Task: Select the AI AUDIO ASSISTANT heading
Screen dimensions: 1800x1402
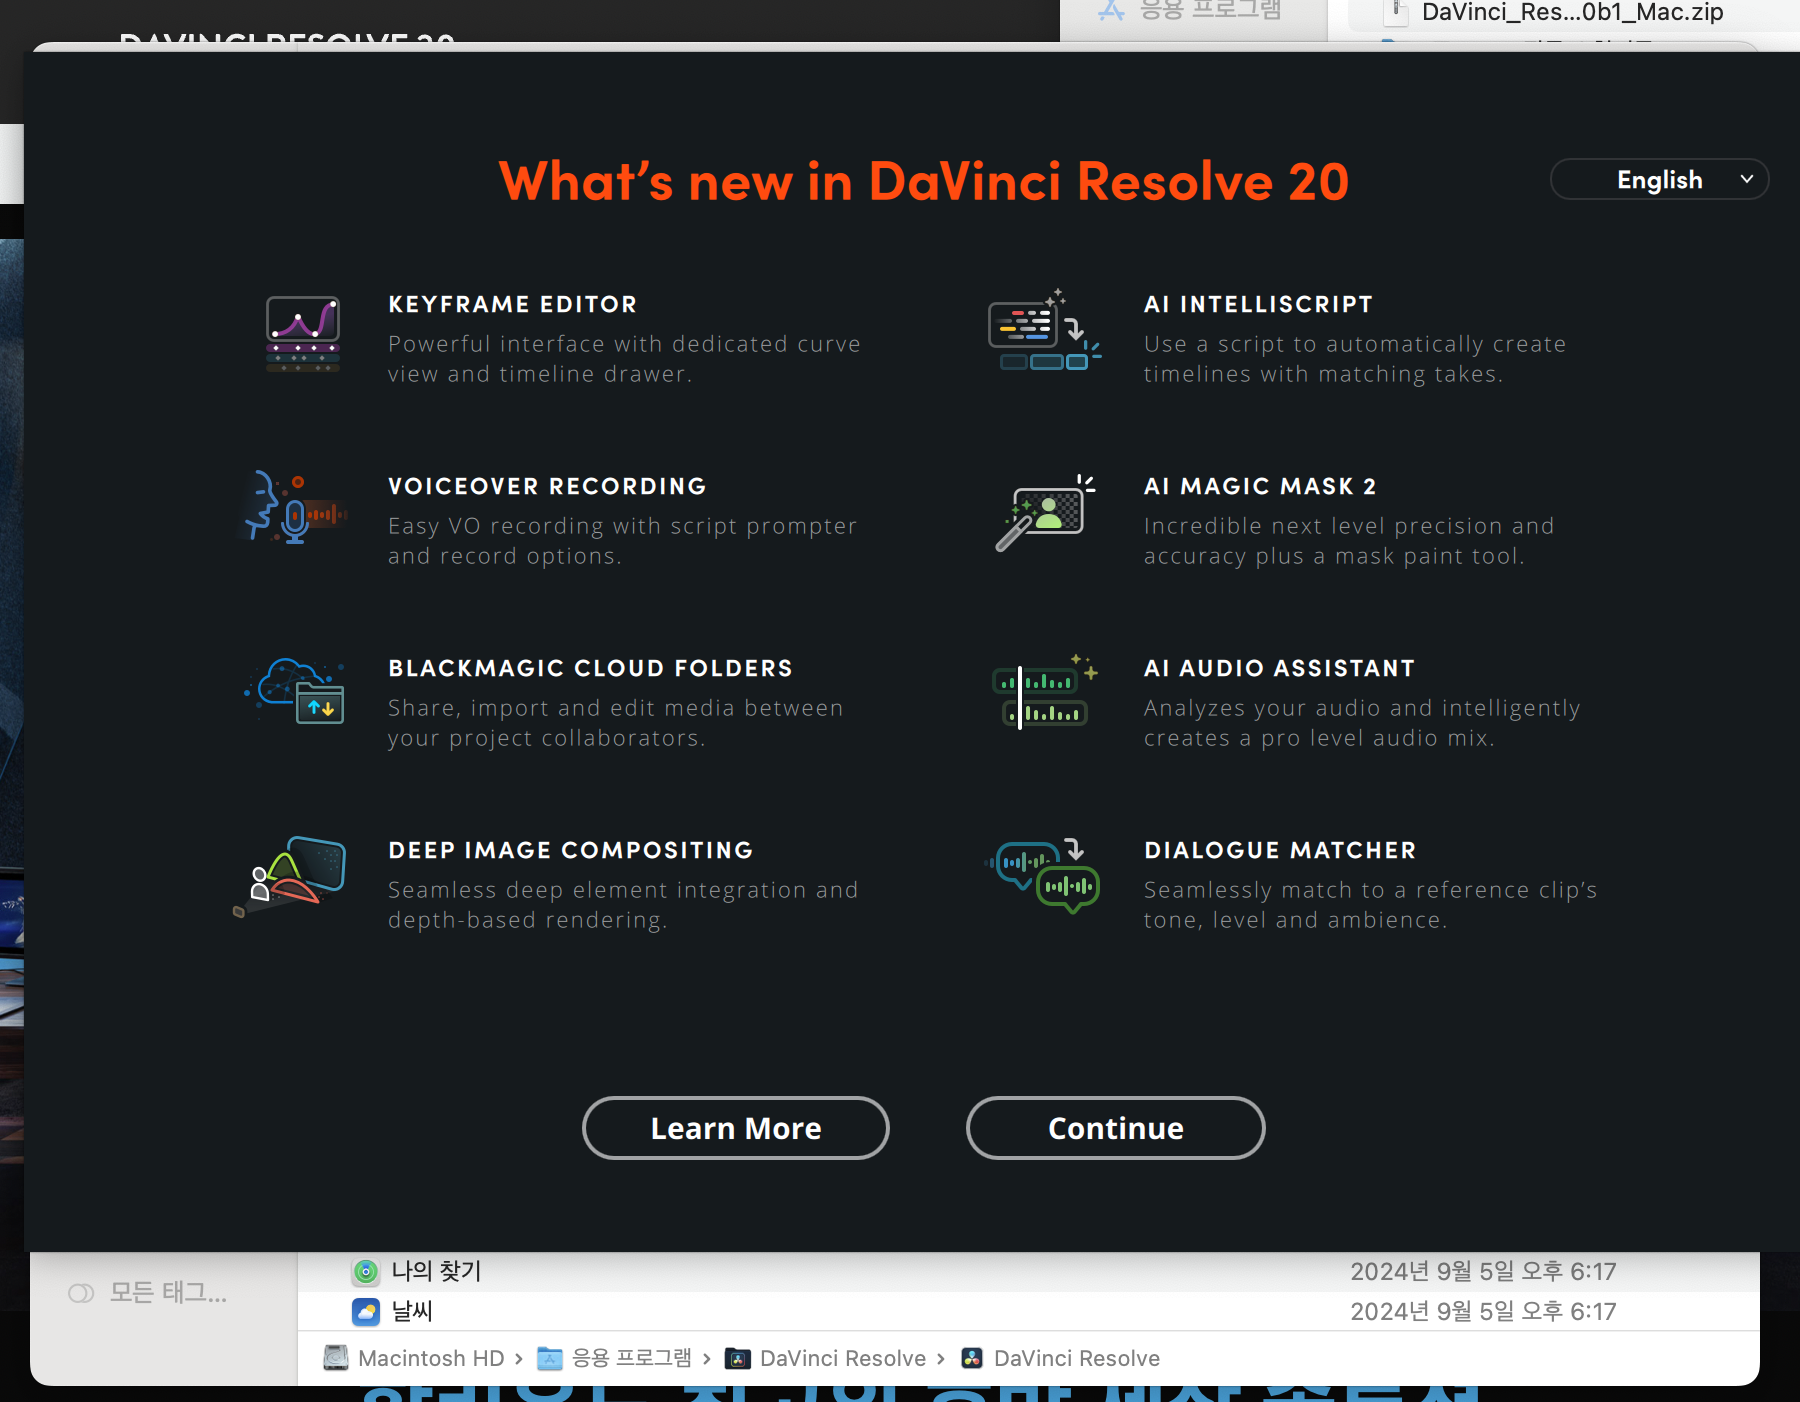Action: pos(1279,668)
